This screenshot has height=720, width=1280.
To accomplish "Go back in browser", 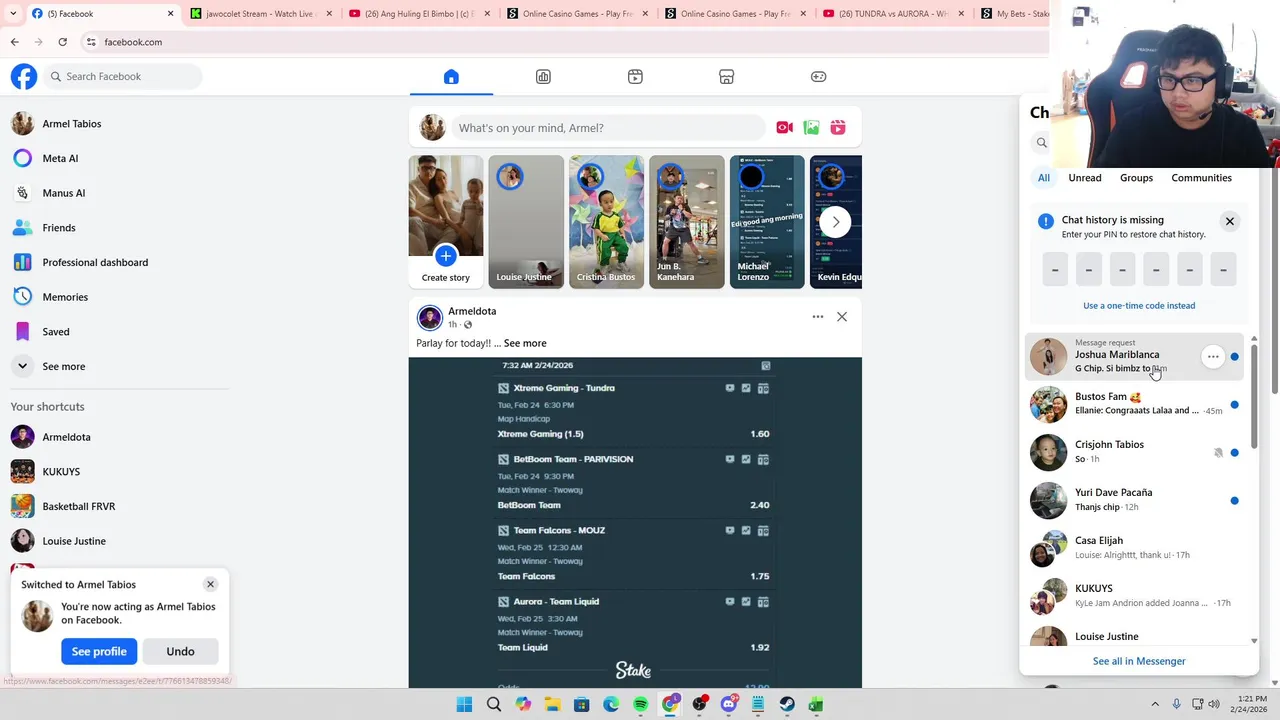I will point(14,42).
